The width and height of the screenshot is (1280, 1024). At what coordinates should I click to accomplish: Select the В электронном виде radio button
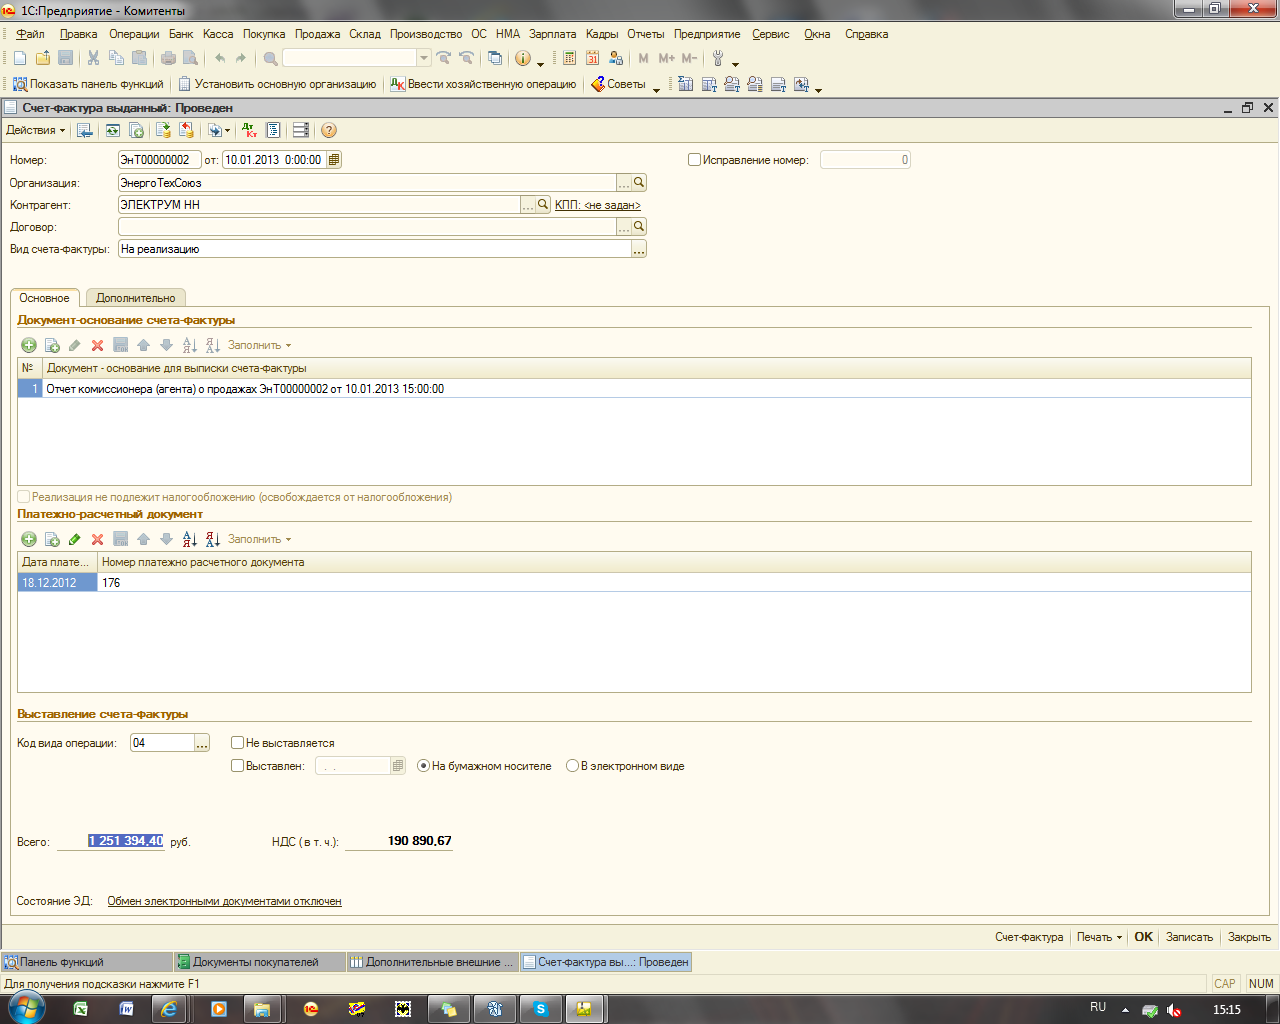(572, 766)
